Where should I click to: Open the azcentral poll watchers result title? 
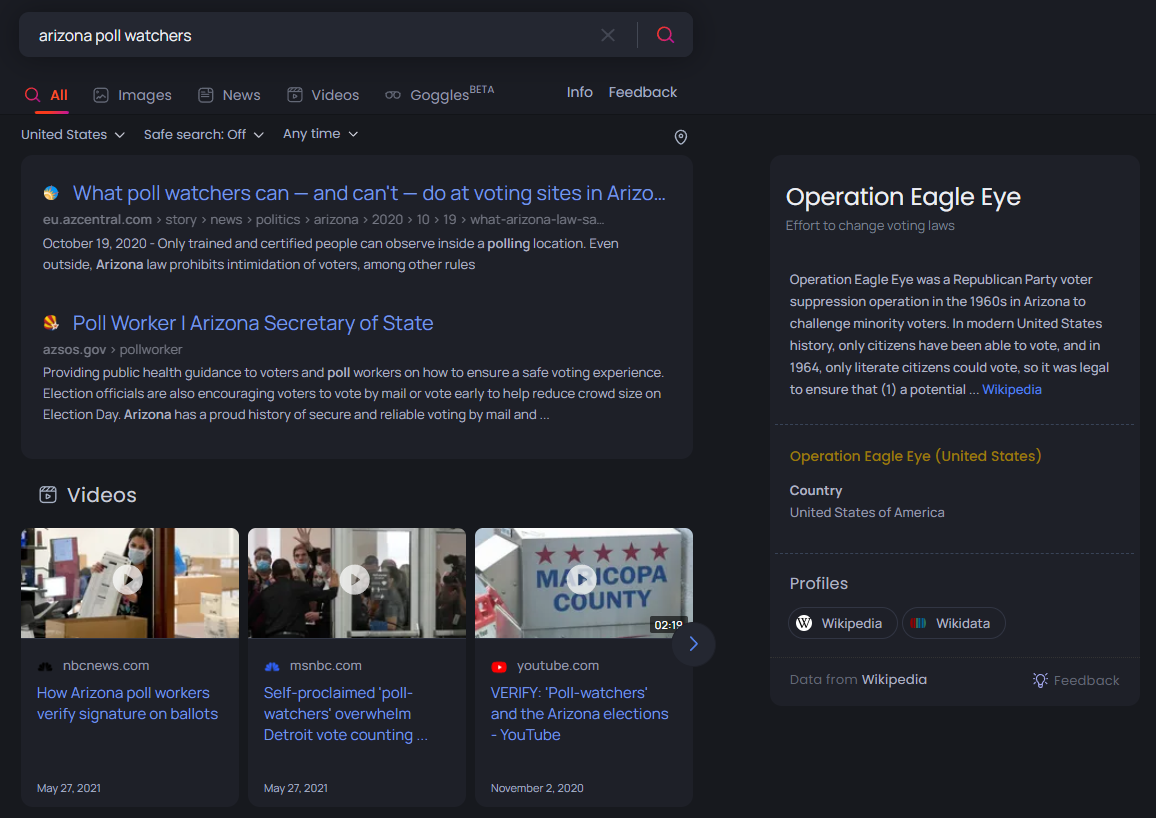click(369, 193)
